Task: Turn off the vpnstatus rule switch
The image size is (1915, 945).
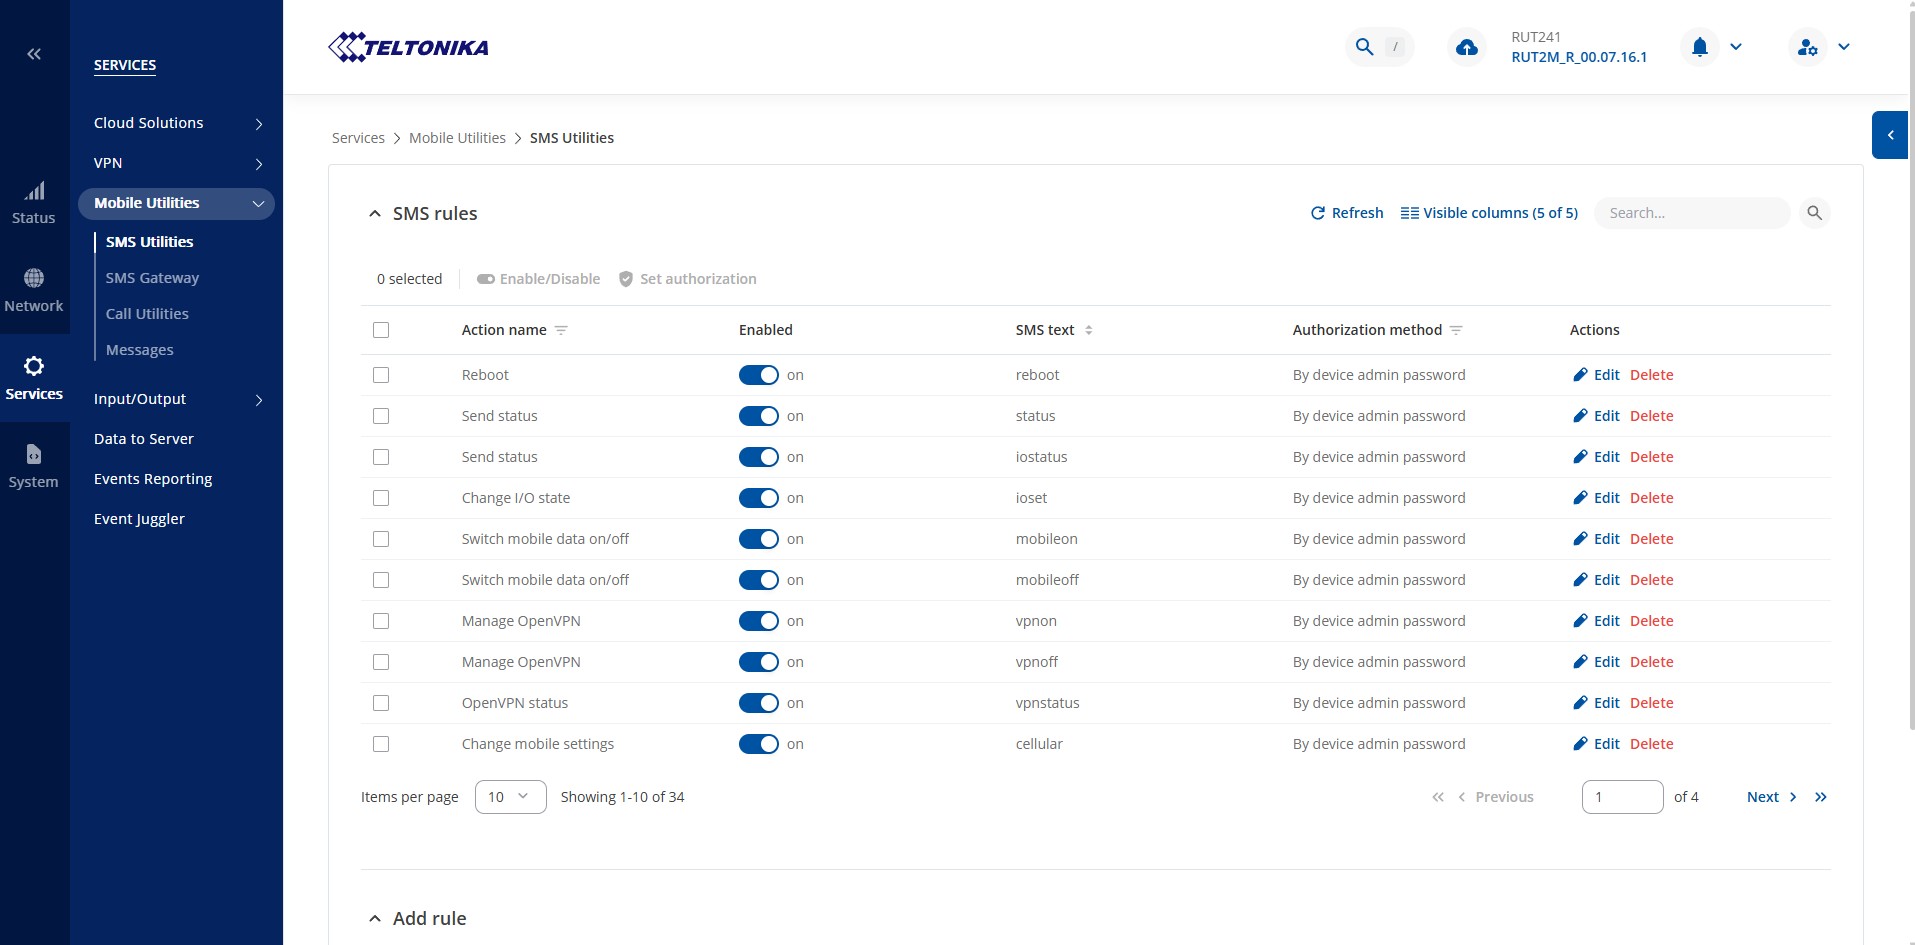Action: (x=758, y=703)
